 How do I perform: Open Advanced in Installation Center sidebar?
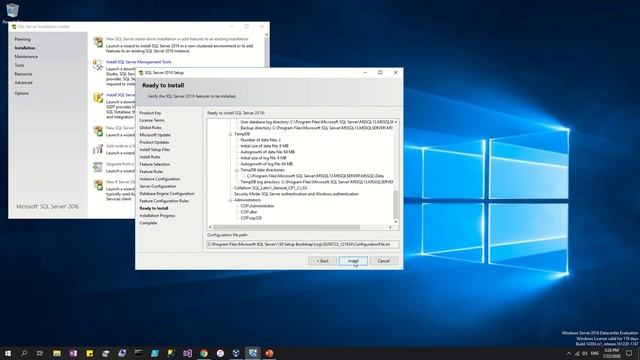[23, 82]
